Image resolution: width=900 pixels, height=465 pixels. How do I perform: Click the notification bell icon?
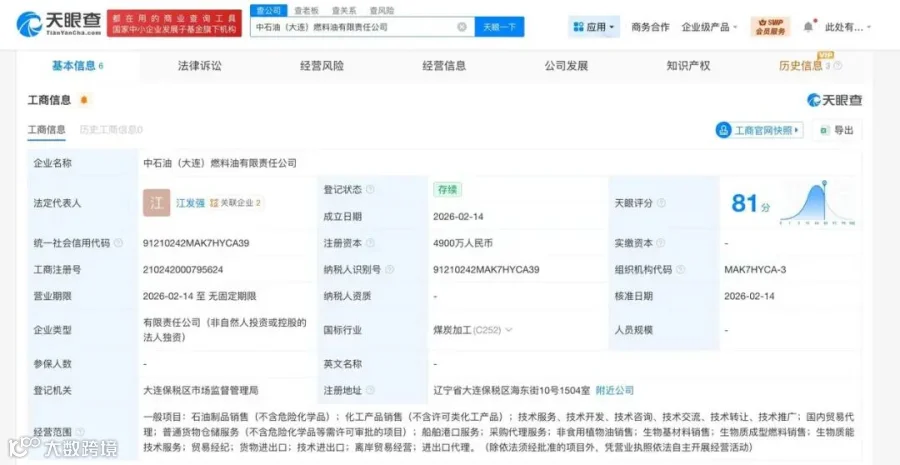tap(808, 26)
